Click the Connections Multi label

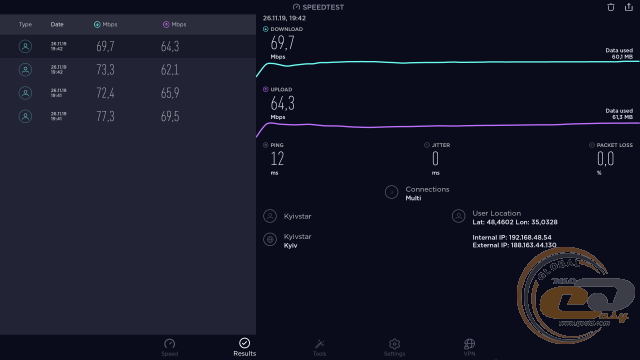(427, 193)
